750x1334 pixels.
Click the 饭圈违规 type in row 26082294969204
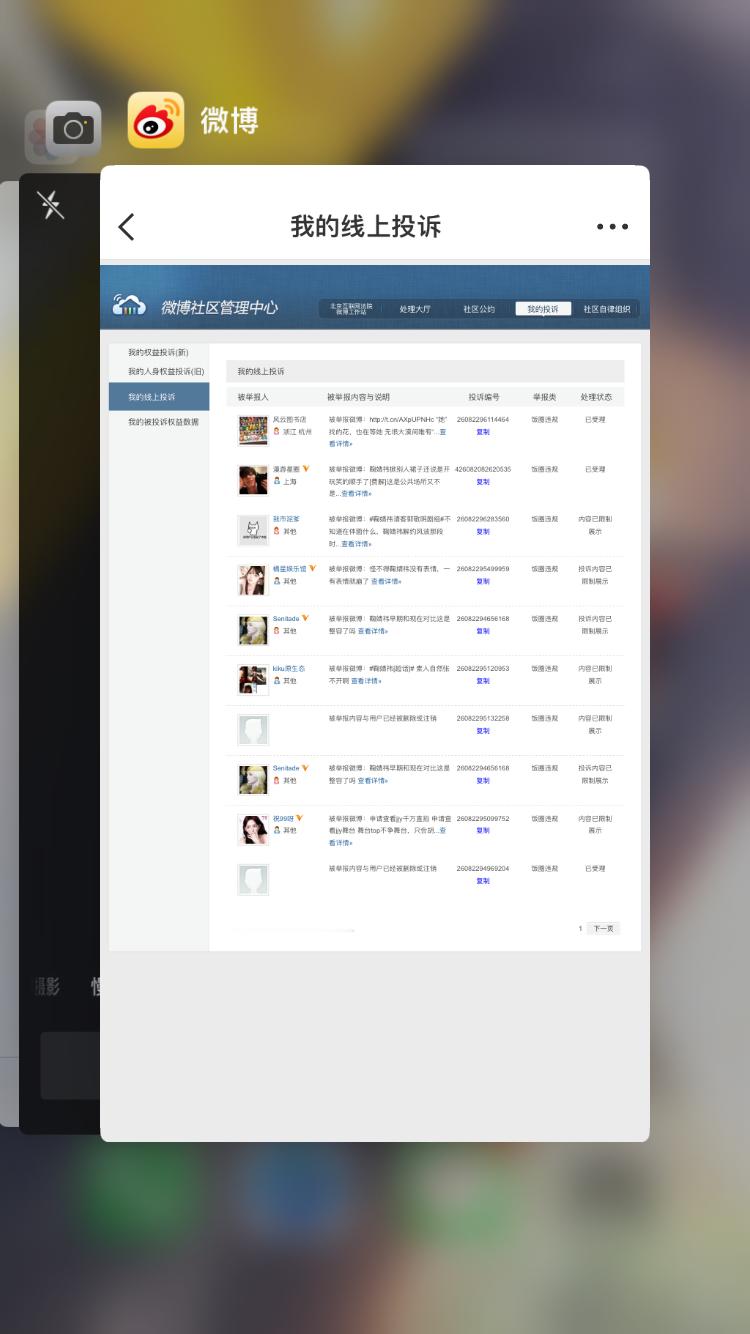(545, 869)
